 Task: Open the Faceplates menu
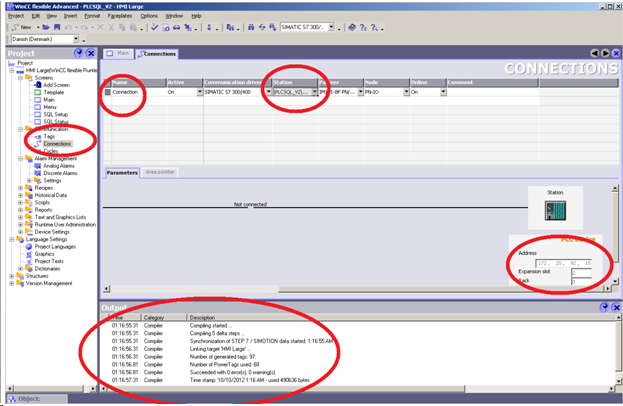point(120,16)
